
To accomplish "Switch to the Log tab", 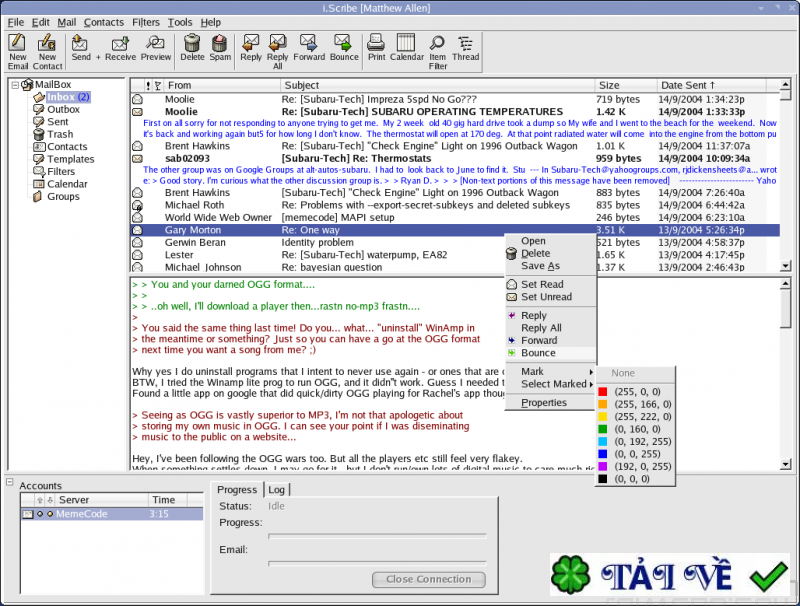I will (x=277, y=490).
